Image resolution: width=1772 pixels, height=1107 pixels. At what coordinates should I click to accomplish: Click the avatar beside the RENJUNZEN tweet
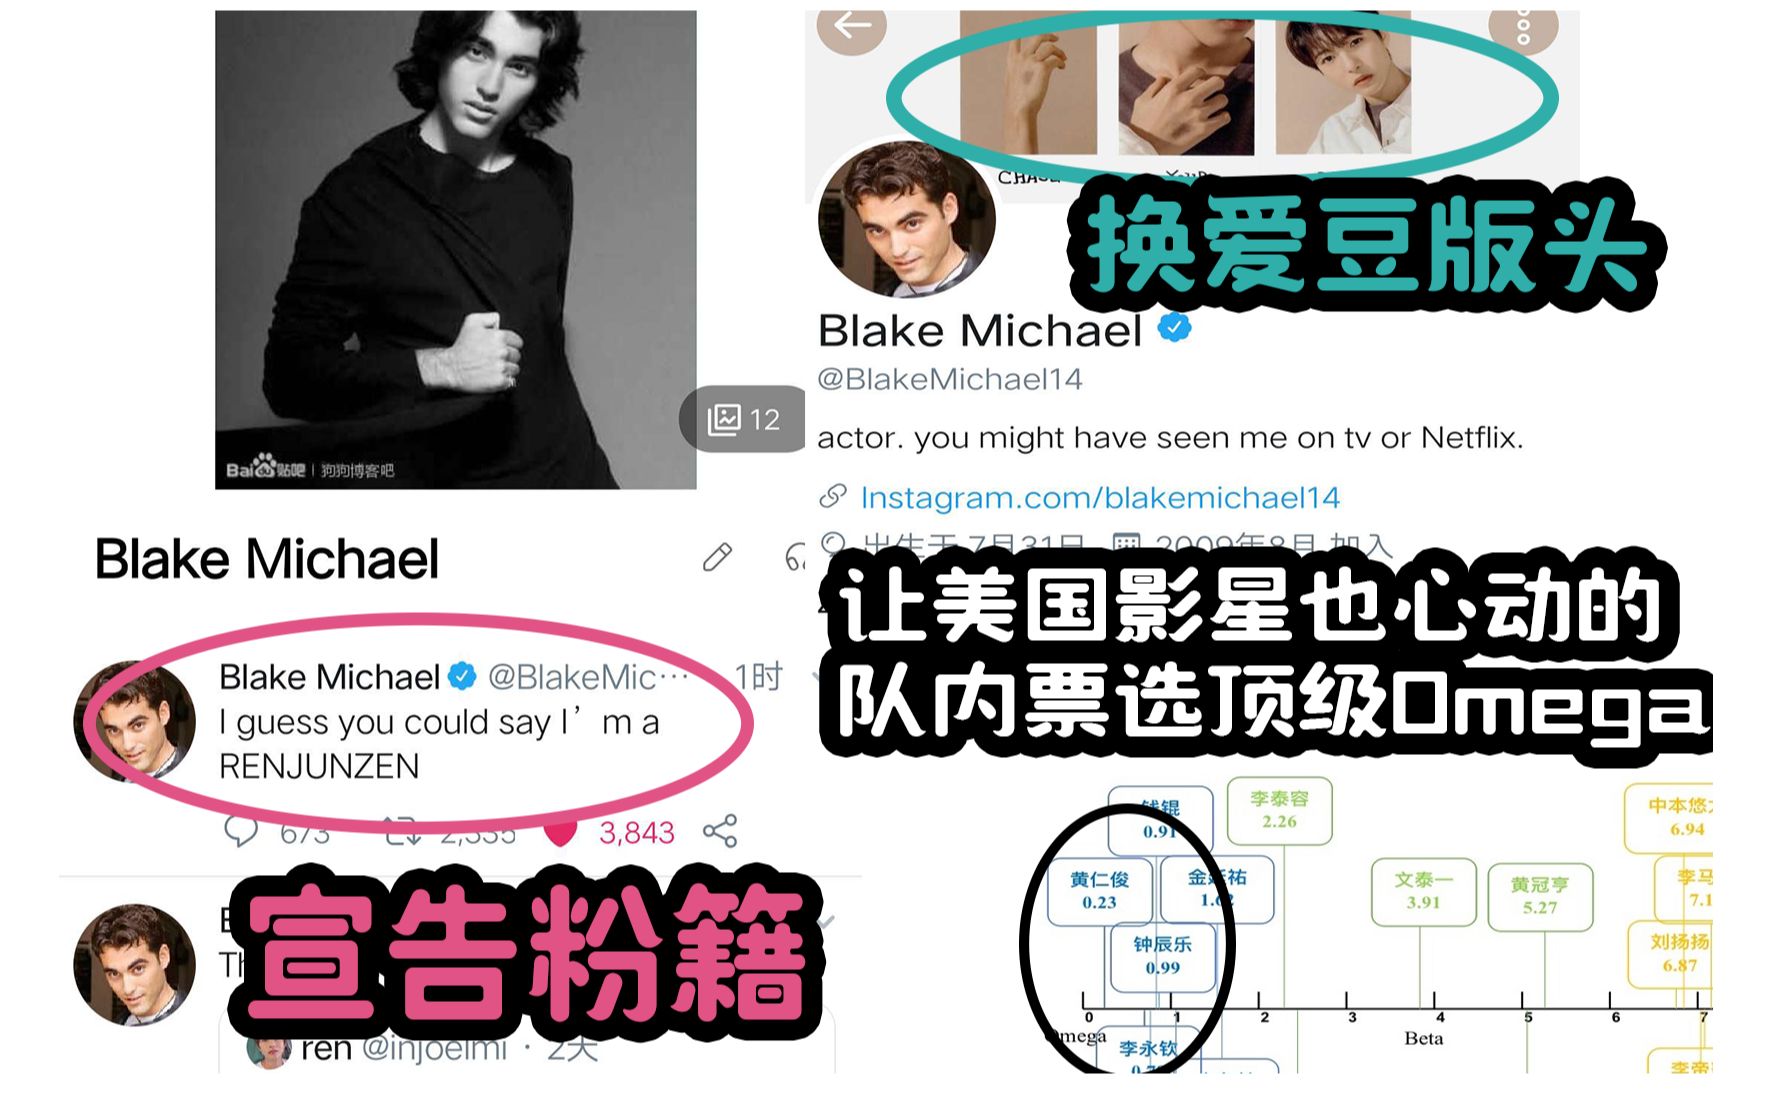pyautogui.click(x=135, y=720)
